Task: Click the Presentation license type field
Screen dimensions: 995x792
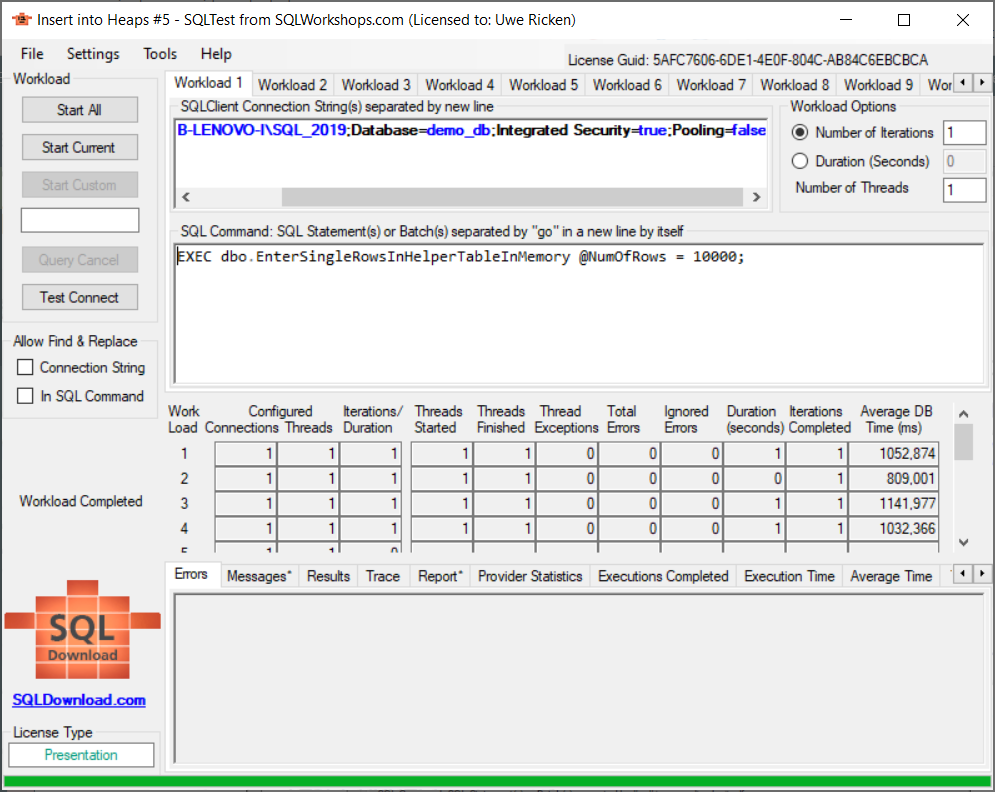Action: tap(81, 755)
